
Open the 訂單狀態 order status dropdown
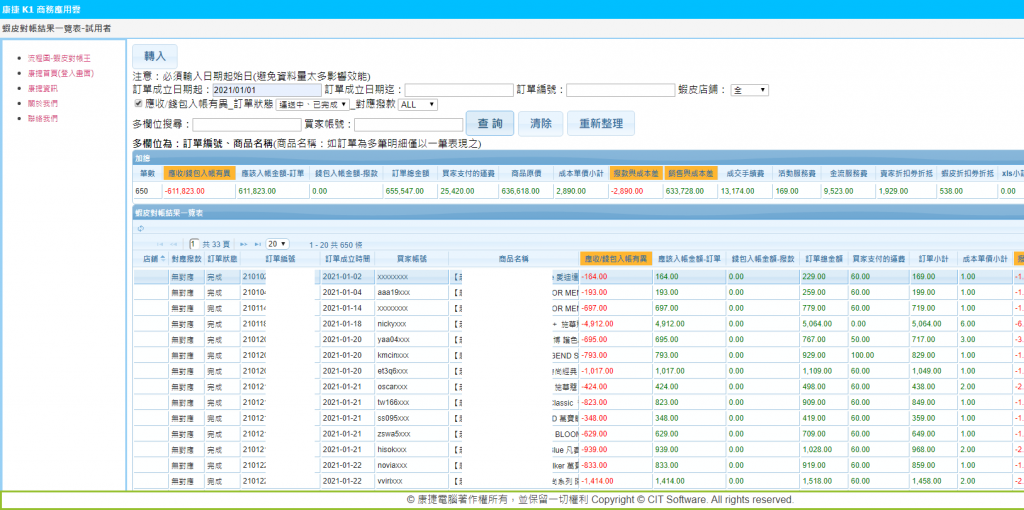tap(311, 104)
